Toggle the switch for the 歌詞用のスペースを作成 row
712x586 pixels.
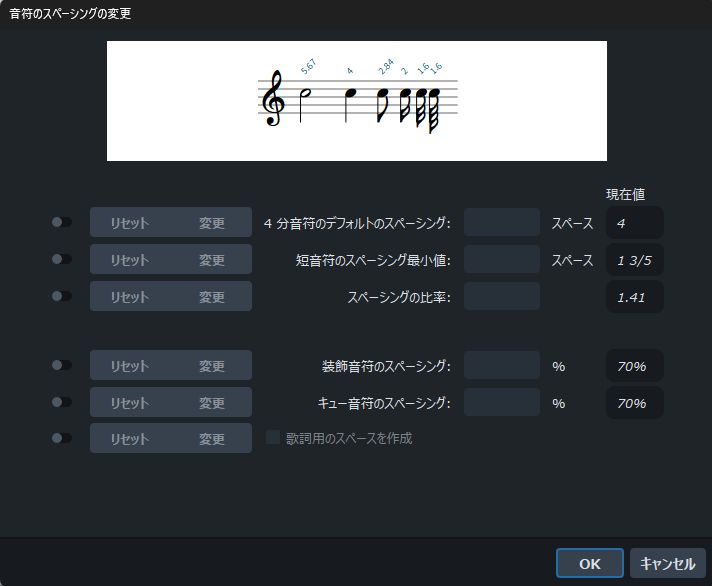62,438
